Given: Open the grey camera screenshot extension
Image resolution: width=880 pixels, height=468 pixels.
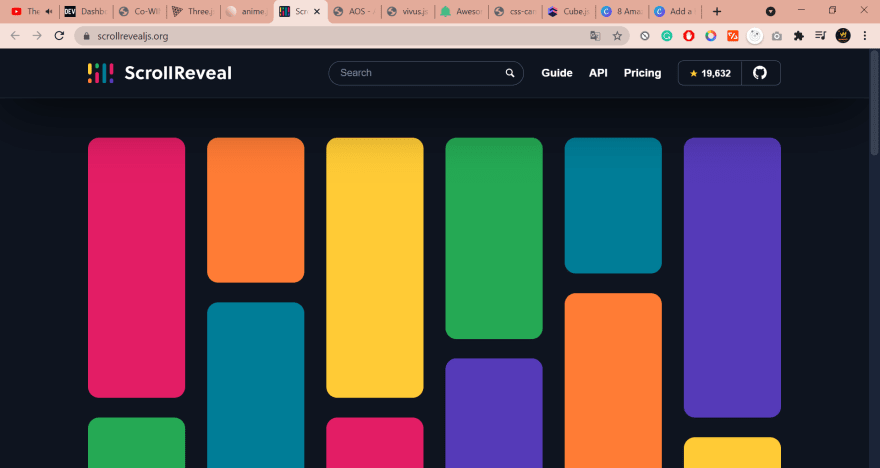Looking at the screenshot, I should (x=777, y=36).
